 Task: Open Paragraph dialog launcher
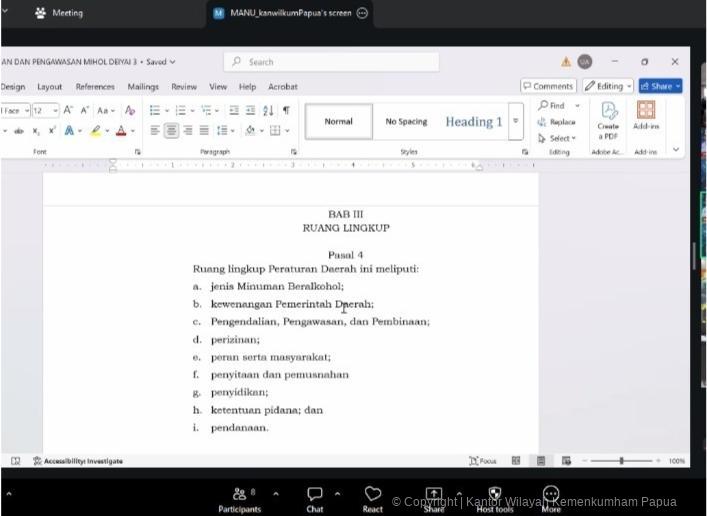tap(294, 152)
